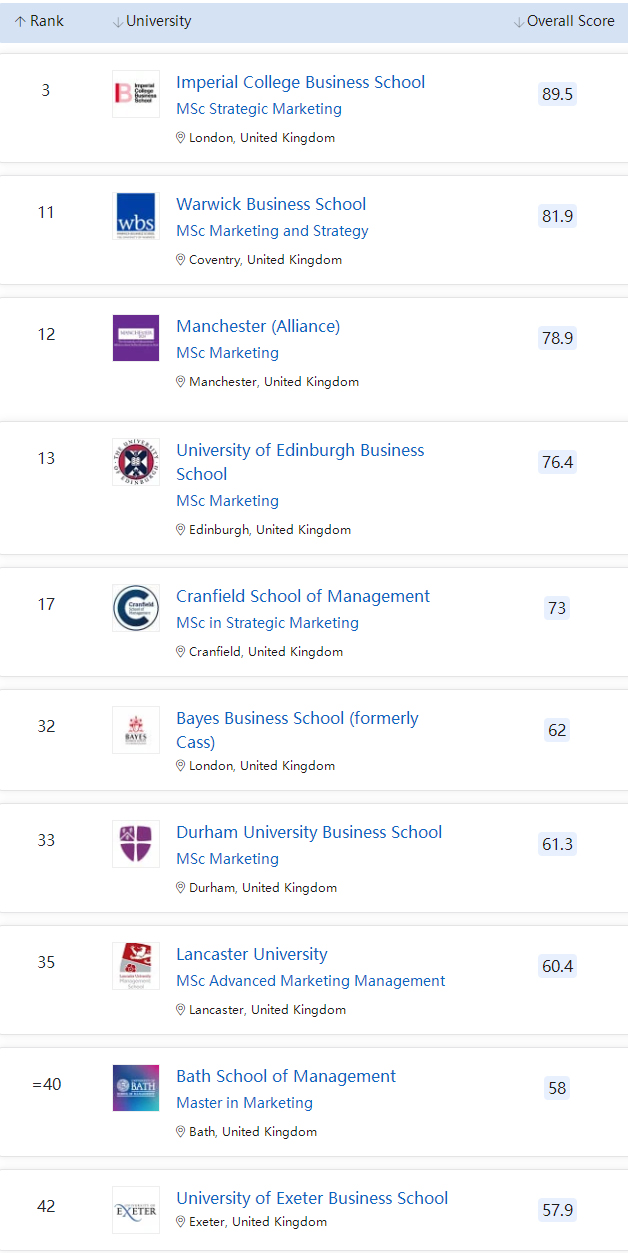
Task: Click the Cranfield School of Management logo
Action: point(136,608)
